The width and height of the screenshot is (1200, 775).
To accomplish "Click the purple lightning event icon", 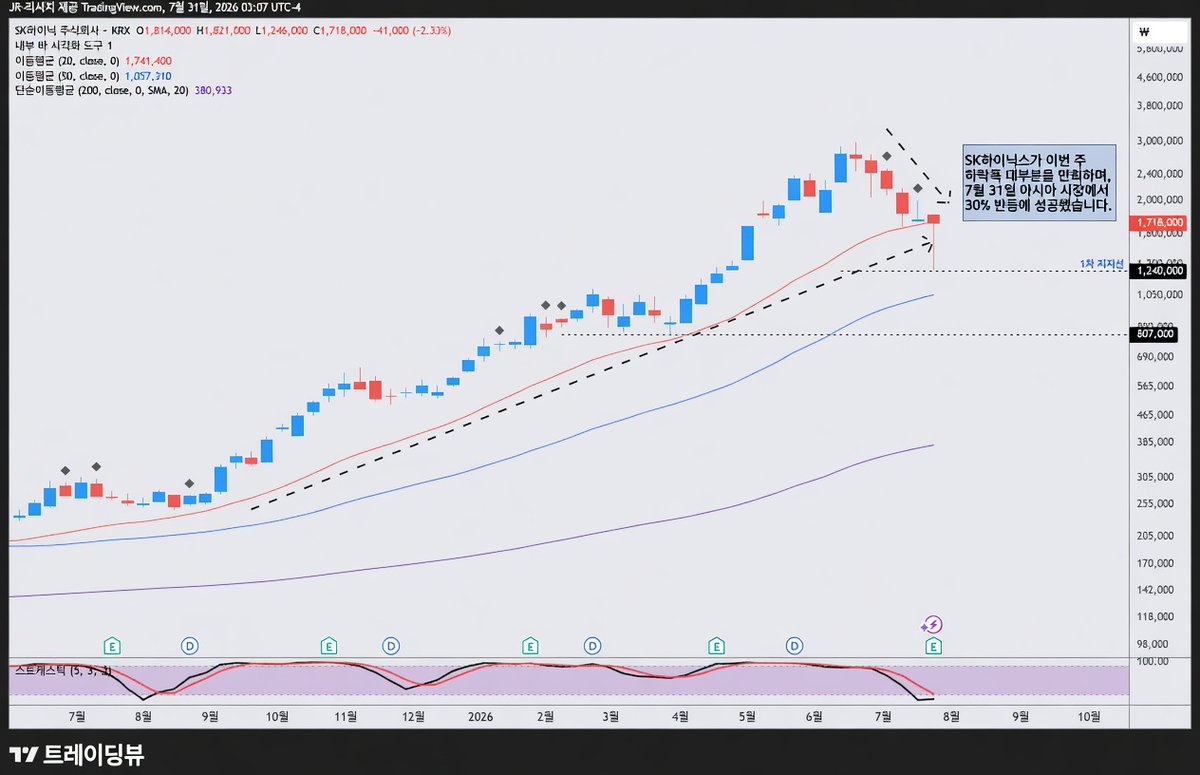I will (932, 624).
